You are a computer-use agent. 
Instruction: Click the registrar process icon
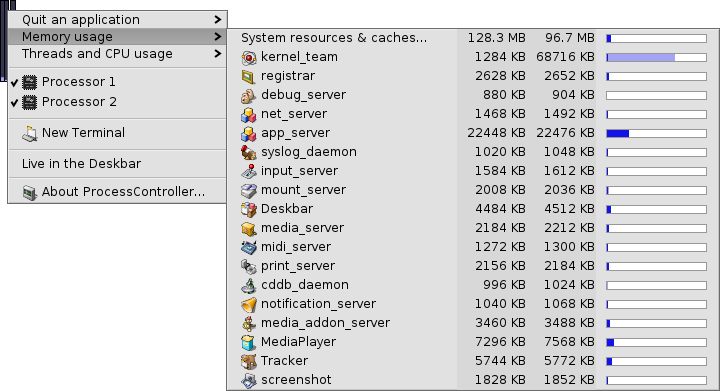click(x=248, y=76)
